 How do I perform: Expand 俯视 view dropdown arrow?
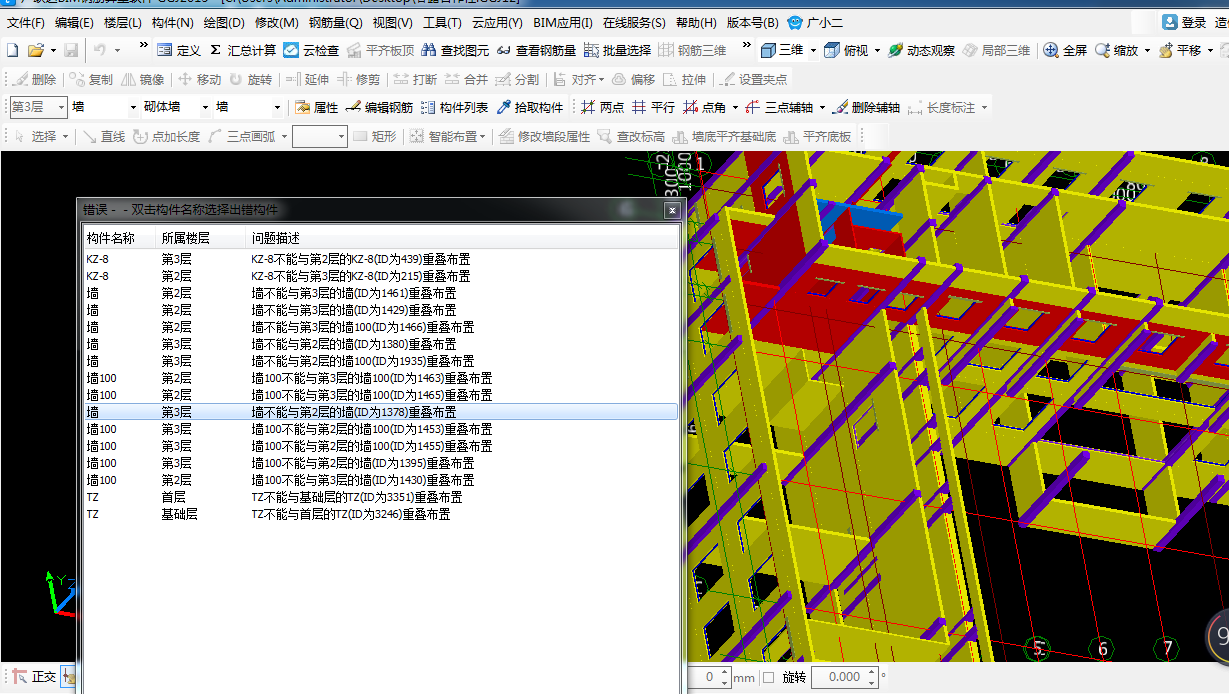[876, 50]
